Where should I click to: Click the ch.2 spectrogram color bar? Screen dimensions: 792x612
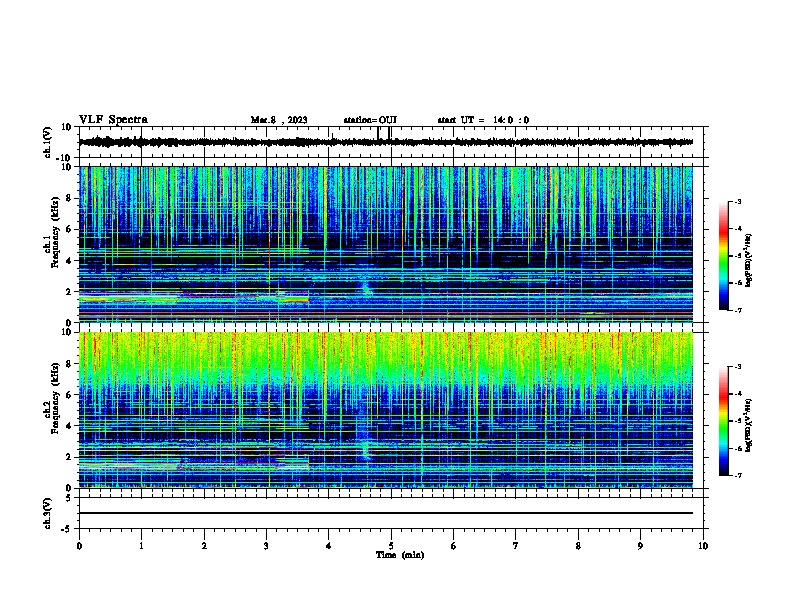coord(723,421)
